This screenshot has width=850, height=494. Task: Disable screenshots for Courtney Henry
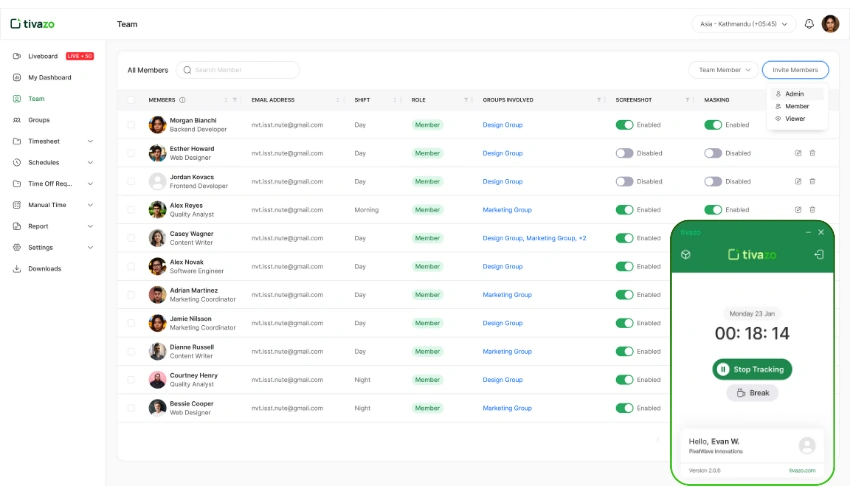[x=624, y=380]
